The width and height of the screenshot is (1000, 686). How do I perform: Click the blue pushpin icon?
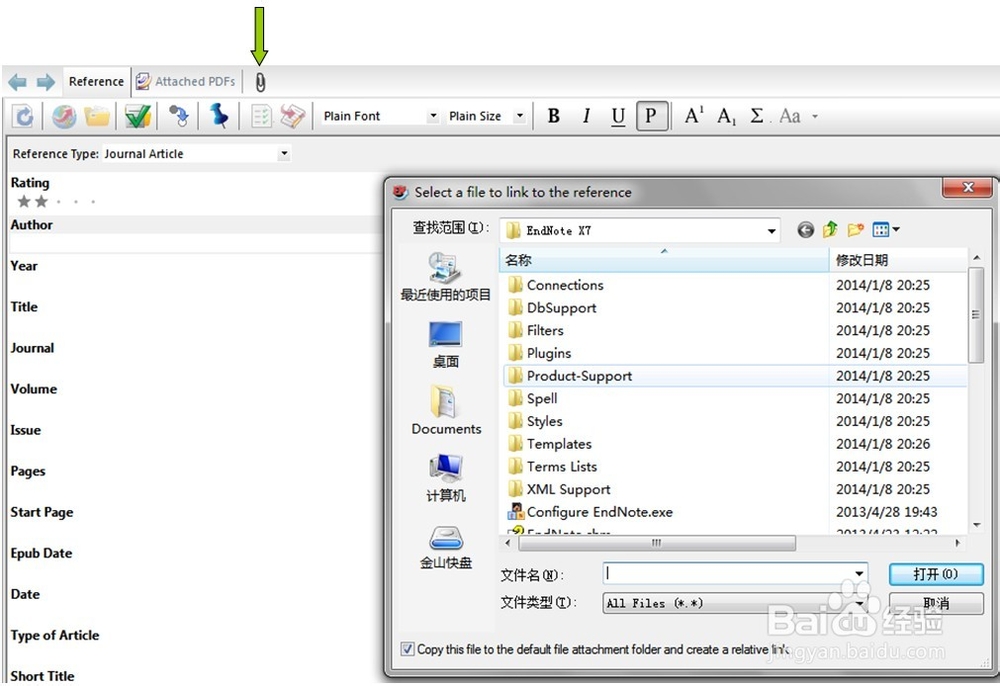point(219,116)
